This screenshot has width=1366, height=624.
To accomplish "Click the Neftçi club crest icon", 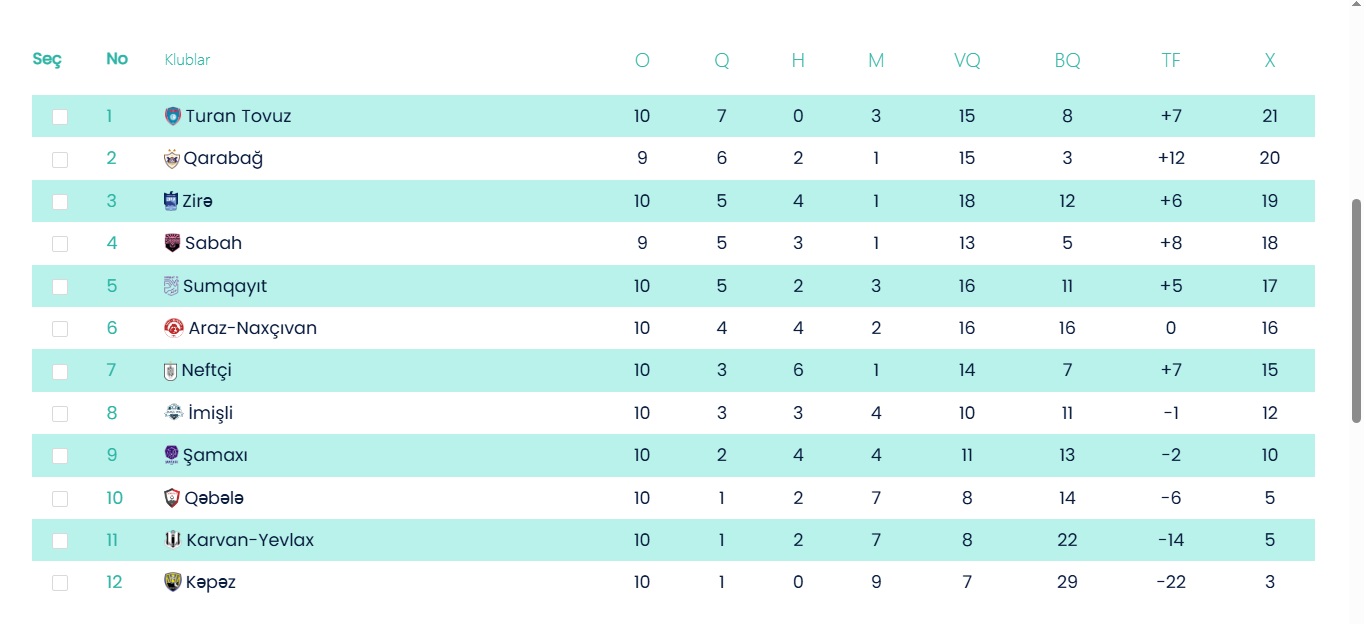I will (x=170, y=371).
